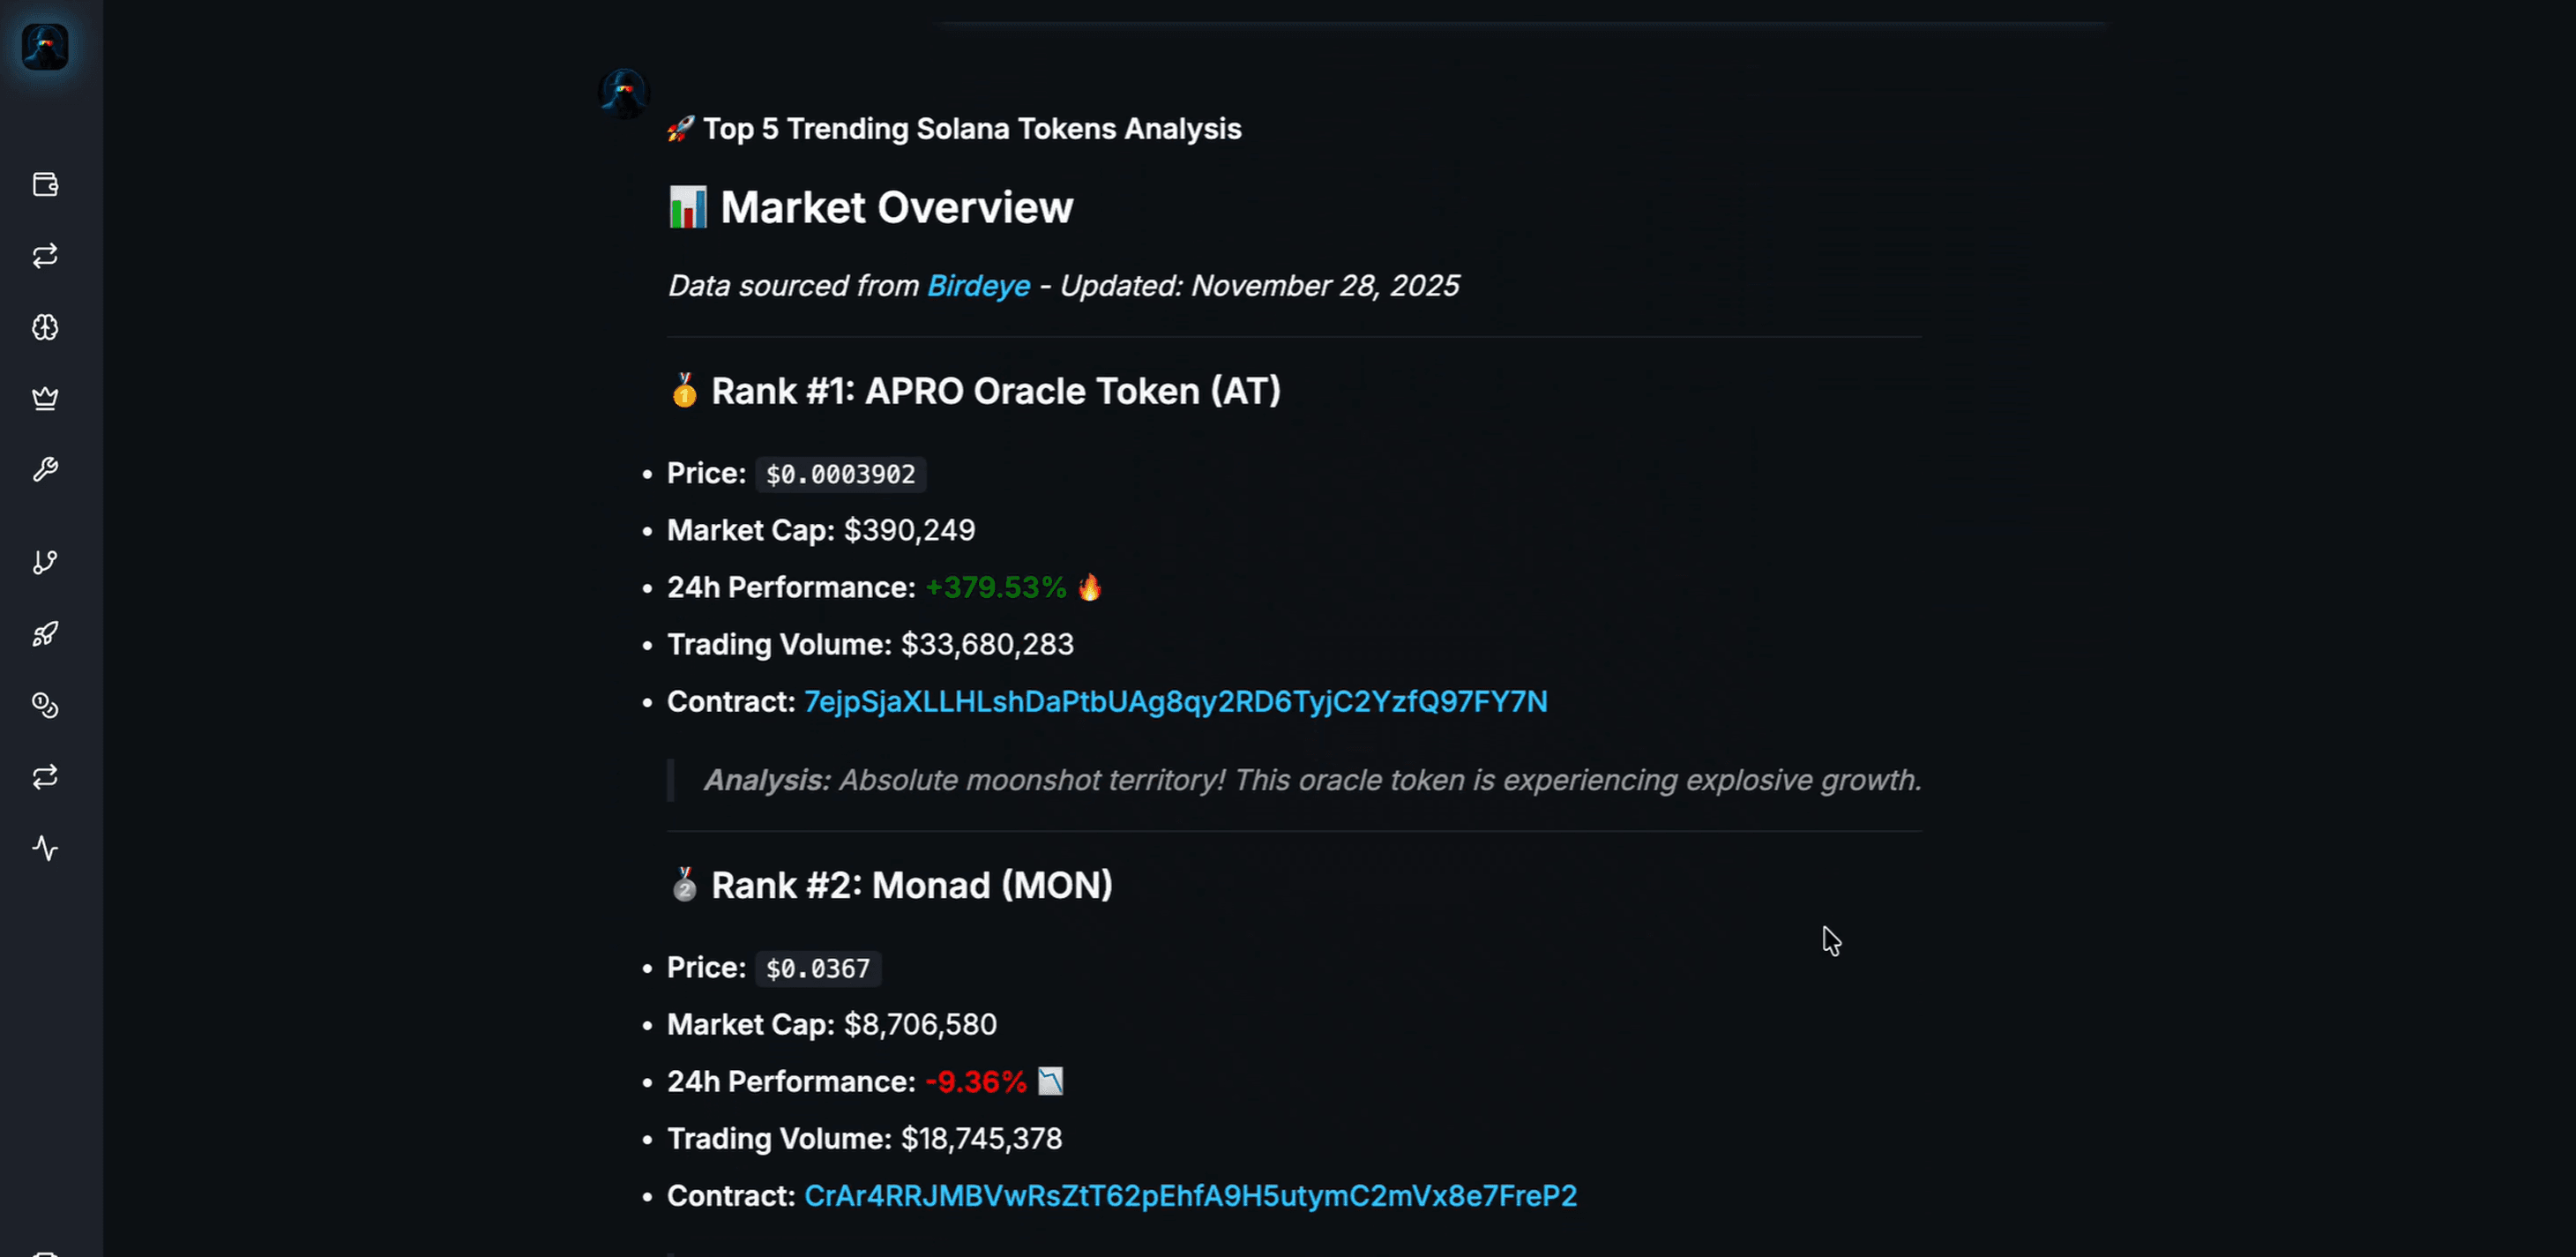
Task: Click the app logo avatar in sidebar
Action: click(45, 47)
